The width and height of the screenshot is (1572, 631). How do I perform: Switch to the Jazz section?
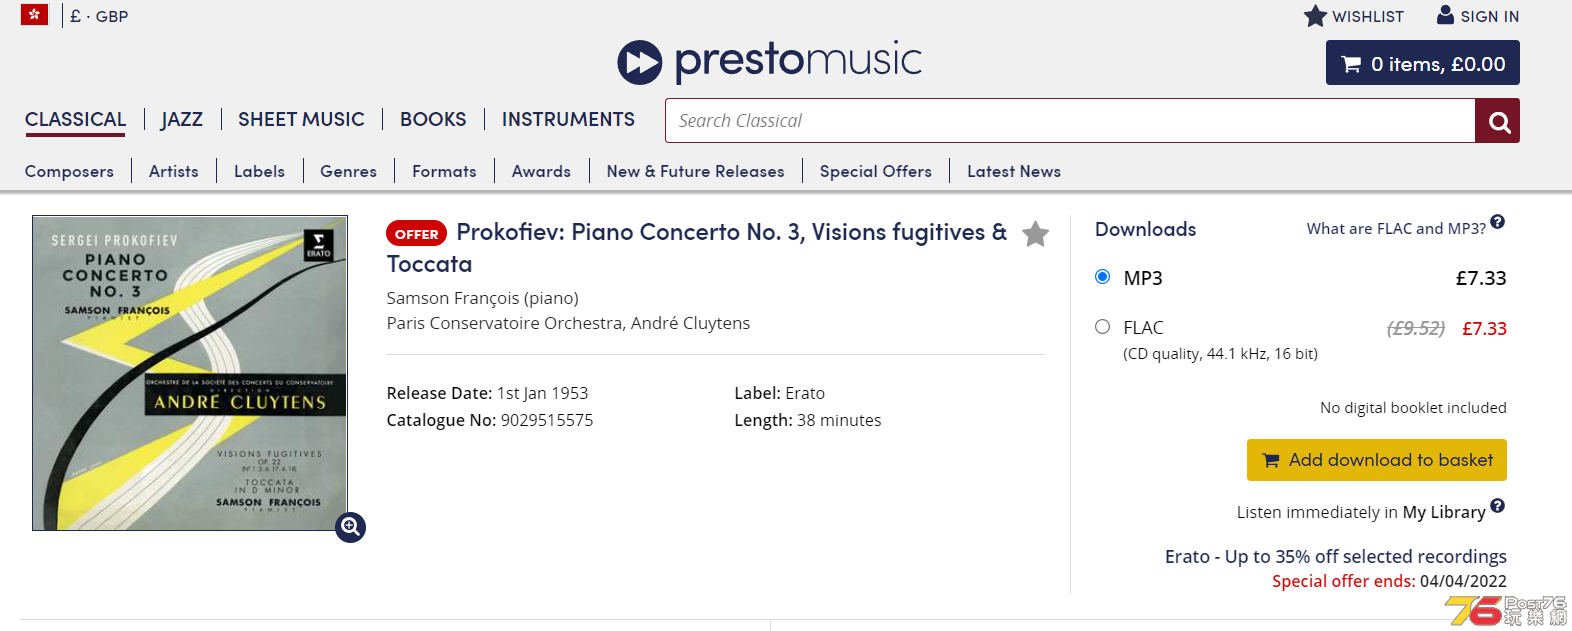click(x=182, y=119)
